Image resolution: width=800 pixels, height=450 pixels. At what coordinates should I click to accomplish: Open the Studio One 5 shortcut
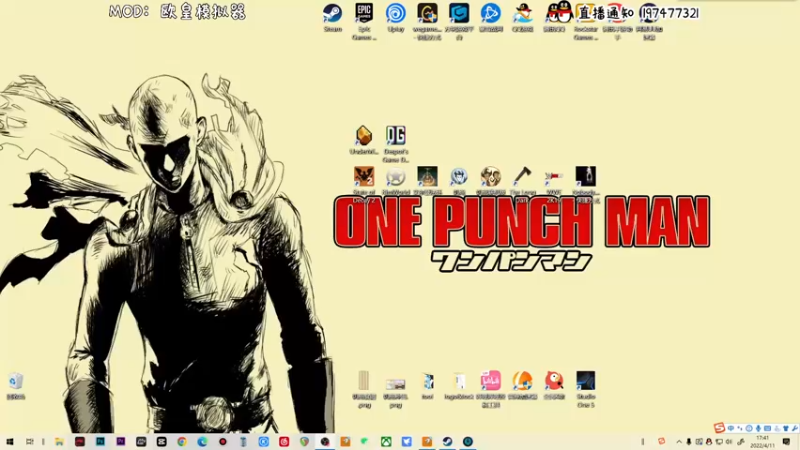[x=586, y=388]
